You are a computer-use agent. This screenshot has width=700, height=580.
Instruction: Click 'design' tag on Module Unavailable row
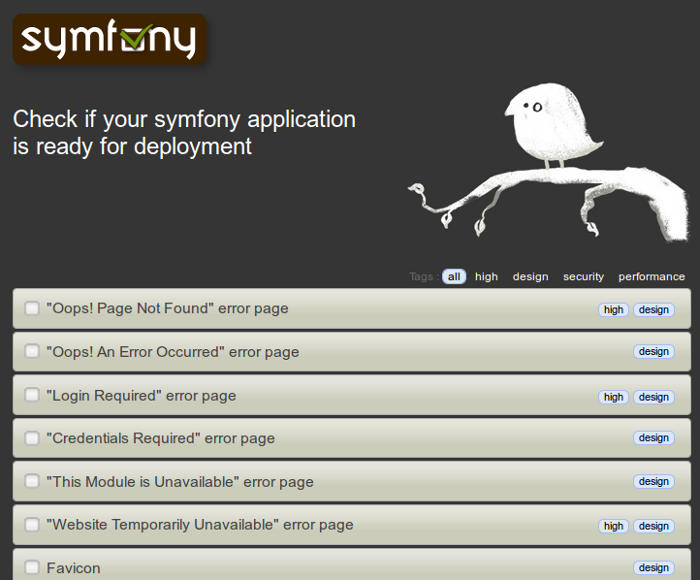pyautogui.click(x=654, y=481)
